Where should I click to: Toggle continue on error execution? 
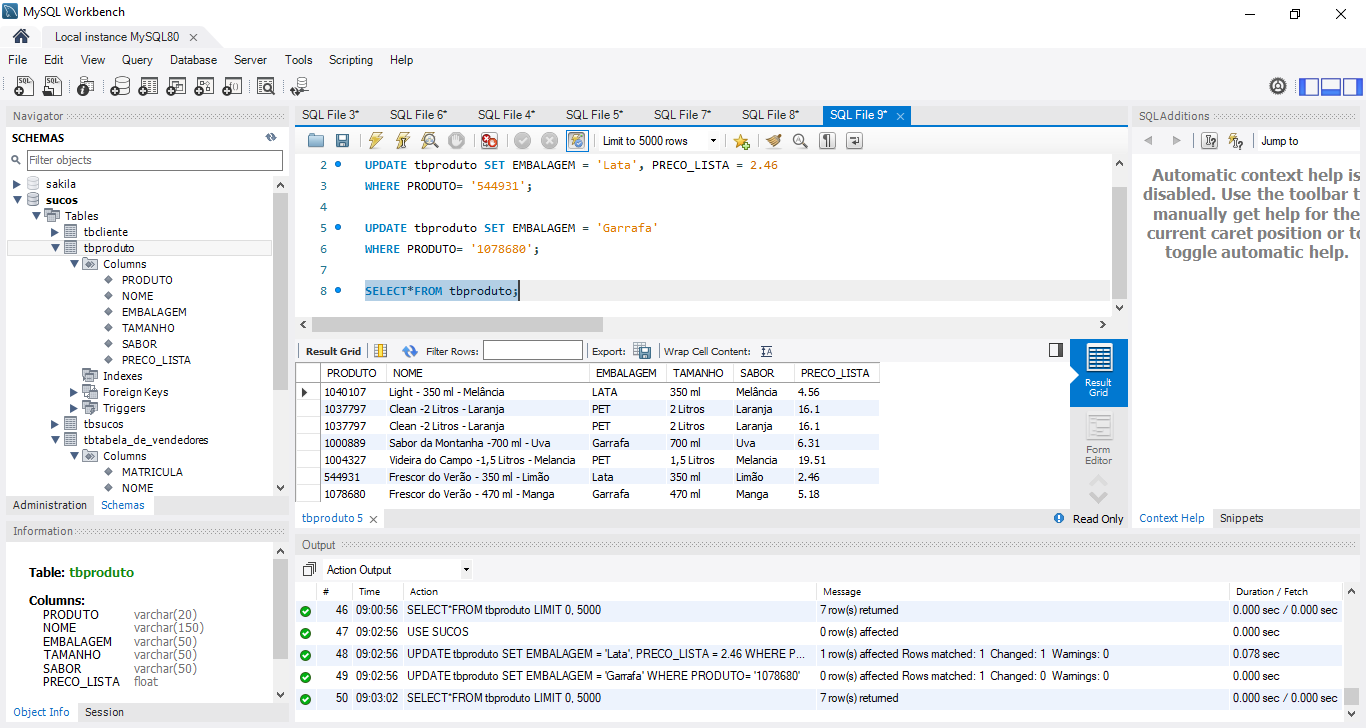coord(489,141)
